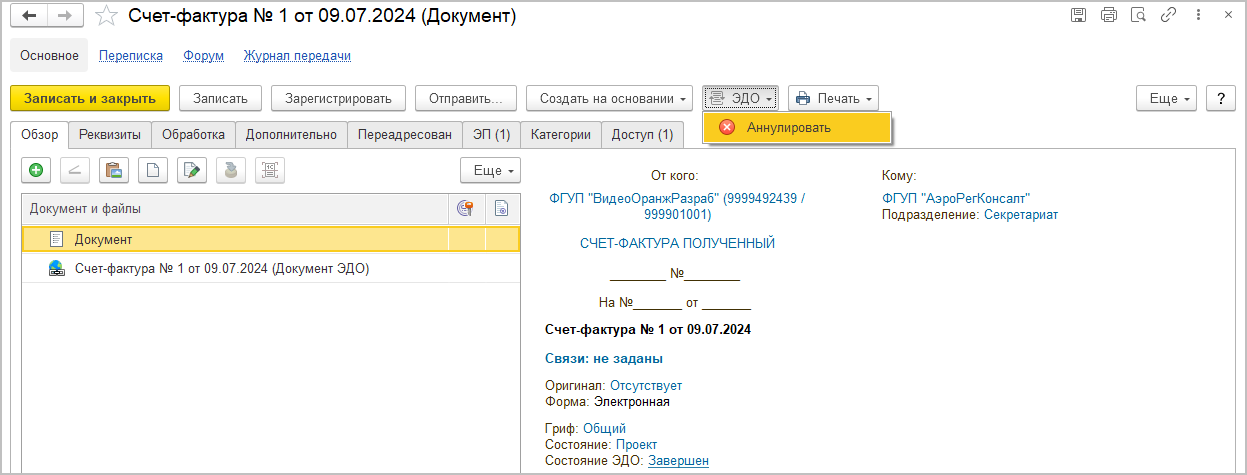Image resolution: width=1247 pixels, height=475 pixels.
Task: Expand the Создать на основании dropdown
Action: coord(610,98)
